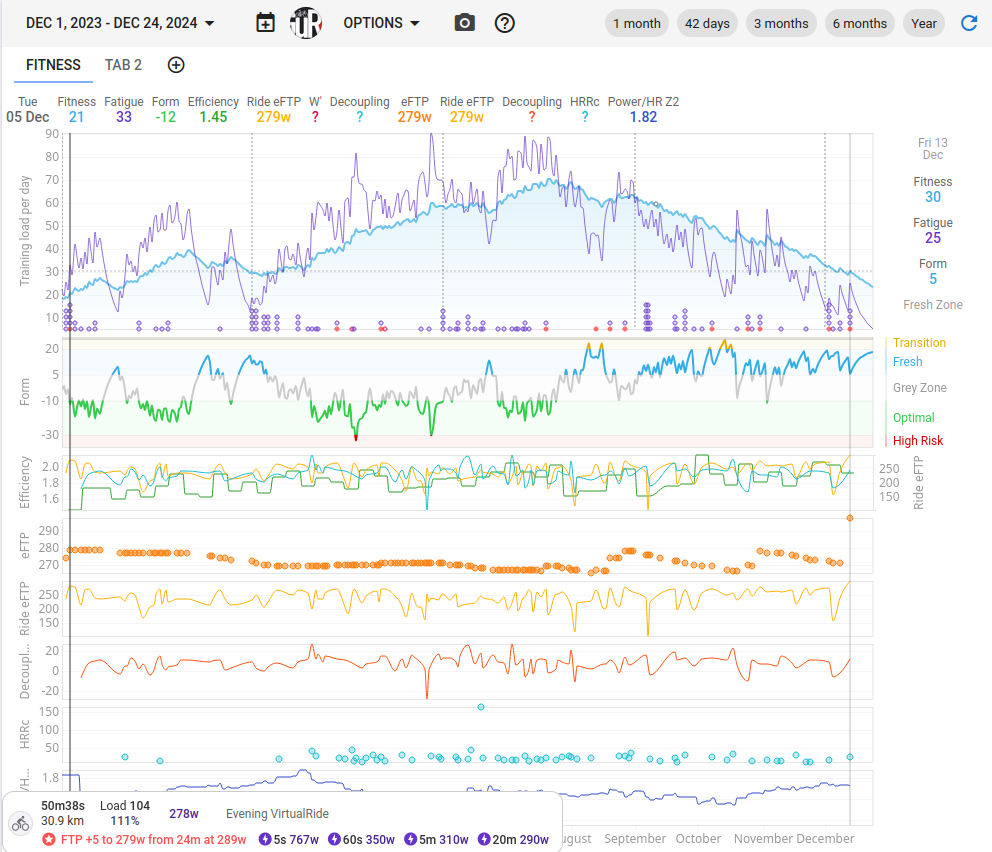Click the 5s 767w power icon
The image size is (992, 852).
[x=265, y=839]
